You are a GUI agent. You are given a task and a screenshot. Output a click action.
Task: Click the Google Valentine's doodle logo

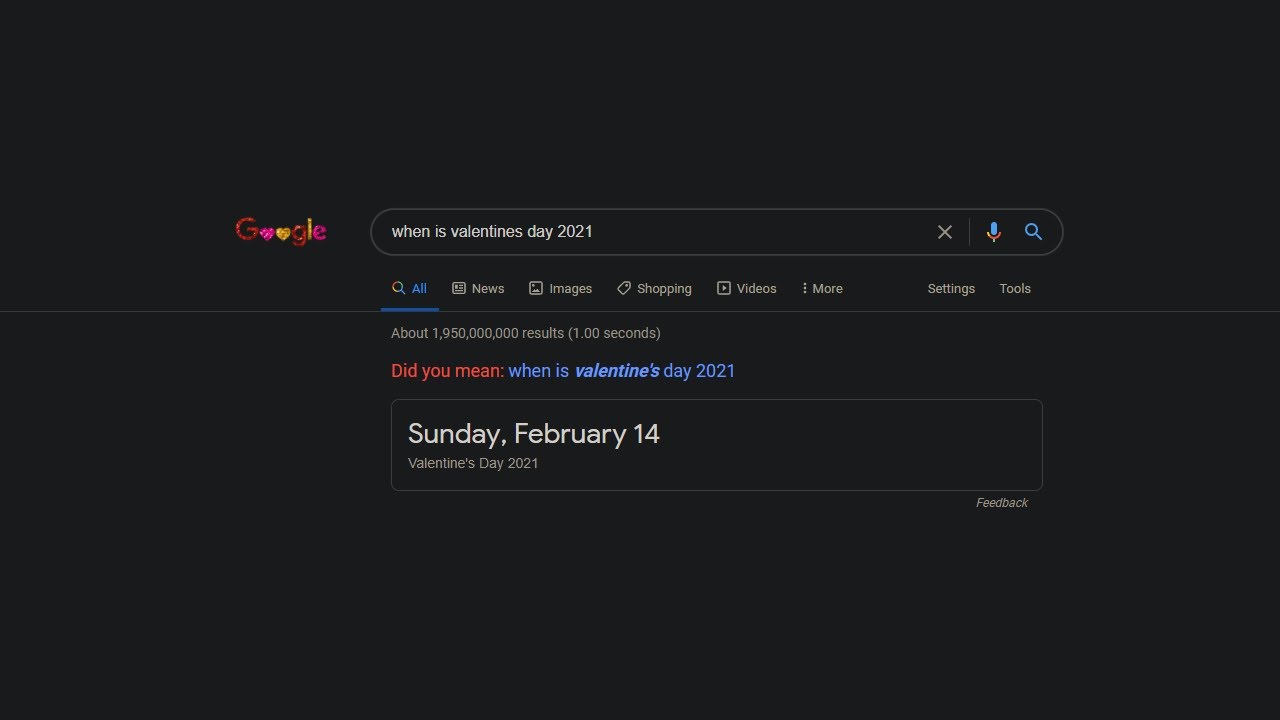click(281, 231)
